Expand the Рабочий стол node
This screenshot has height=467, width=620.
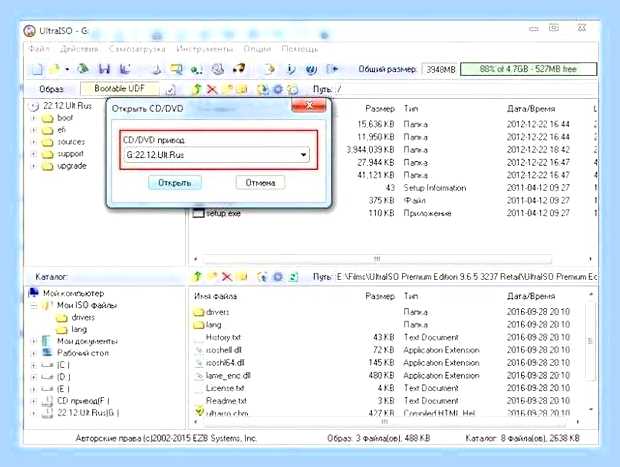34,354
